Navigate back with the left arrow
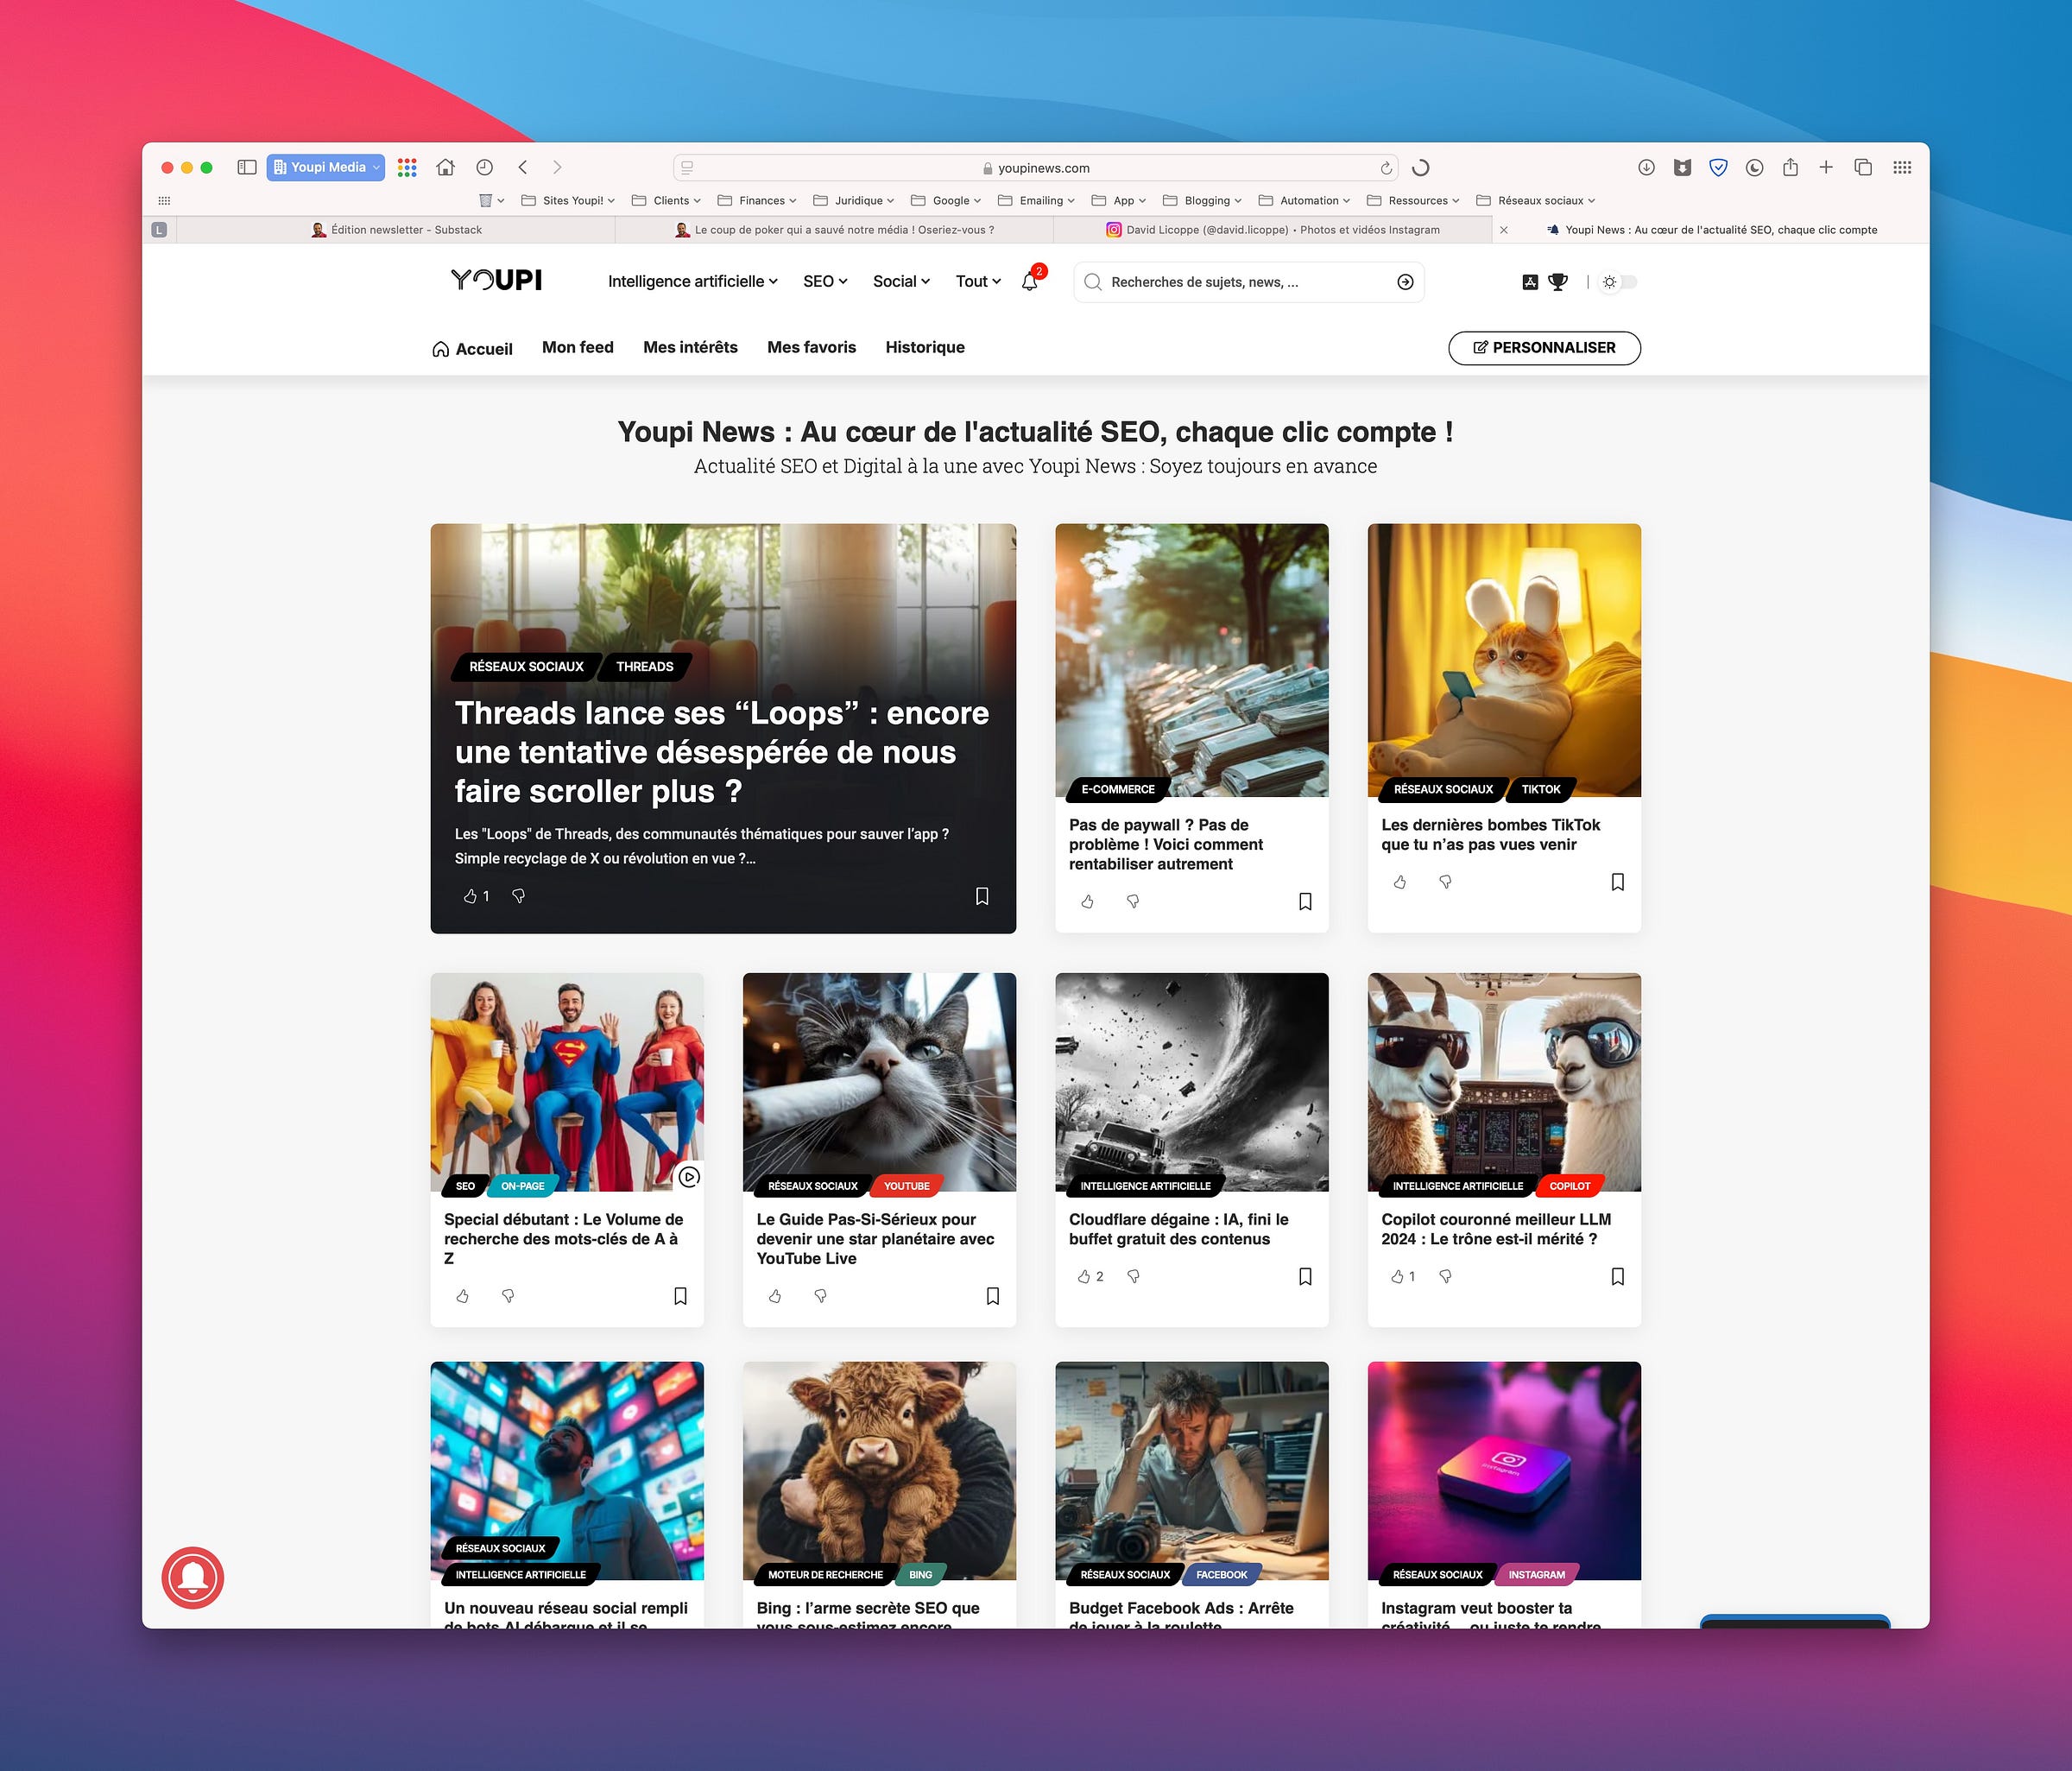This screenshot has width=2072, height=1771. tap(522, 167)
